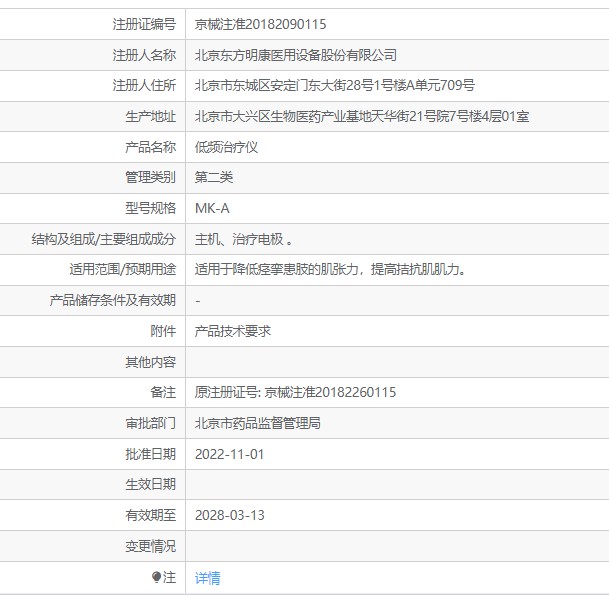
Task: Click product name 低频治疗仪
Action: tap(226, 147)
